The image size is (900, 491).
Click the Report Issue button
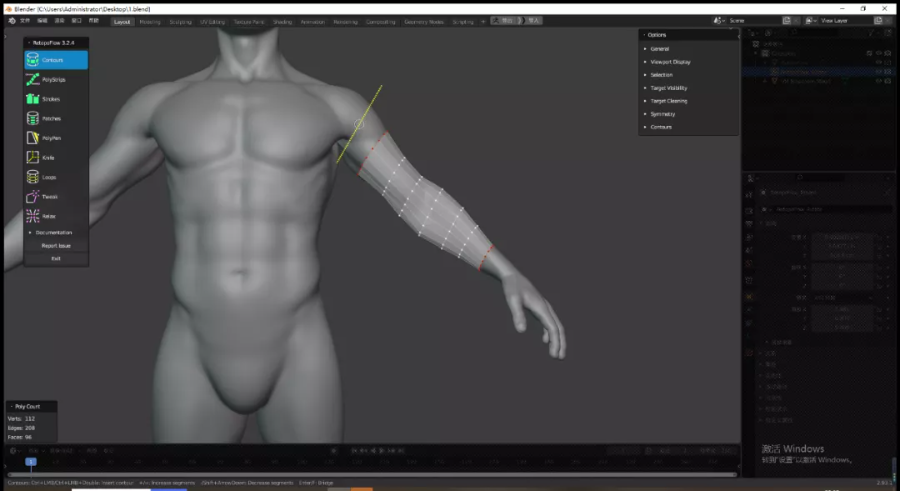tap(56, 245)
